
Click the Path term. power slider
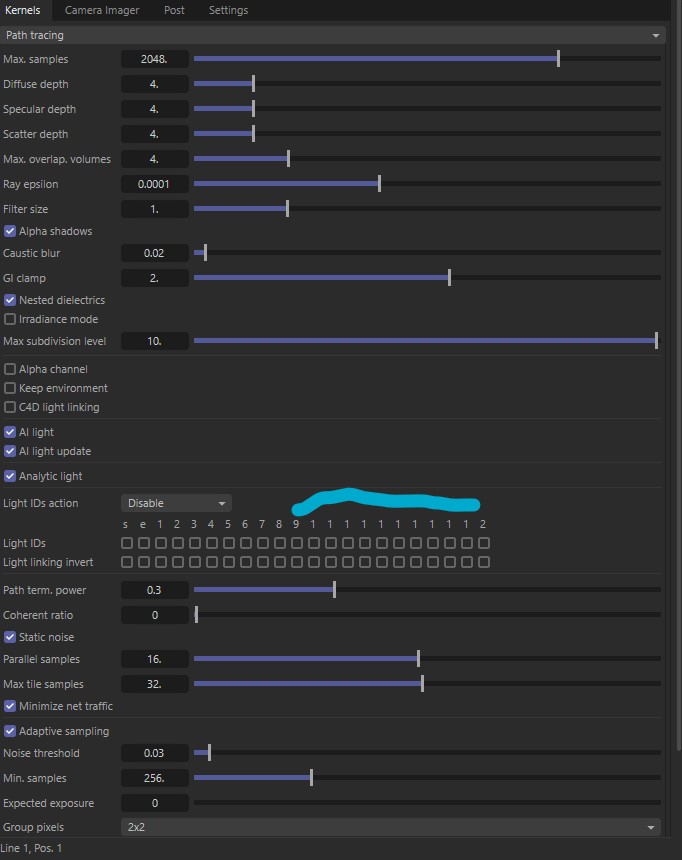(x=427, y=590)
